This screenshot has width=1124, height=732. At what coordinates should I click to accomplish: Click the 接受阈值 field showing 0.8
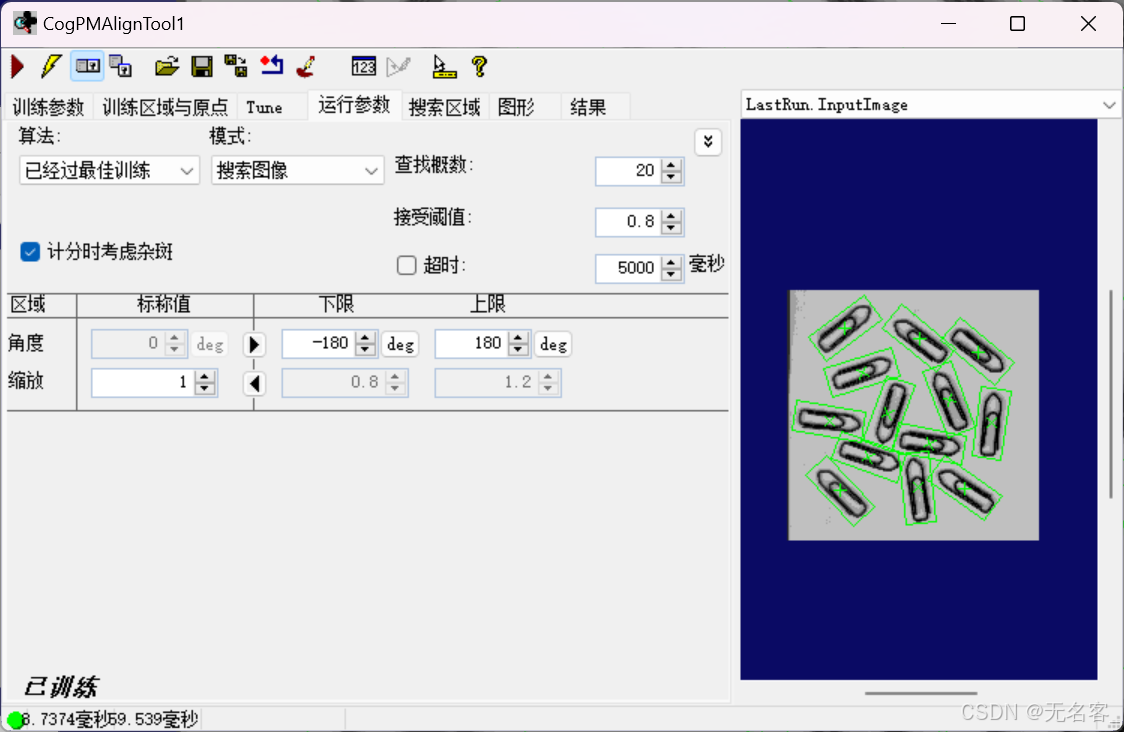point(627,222)
